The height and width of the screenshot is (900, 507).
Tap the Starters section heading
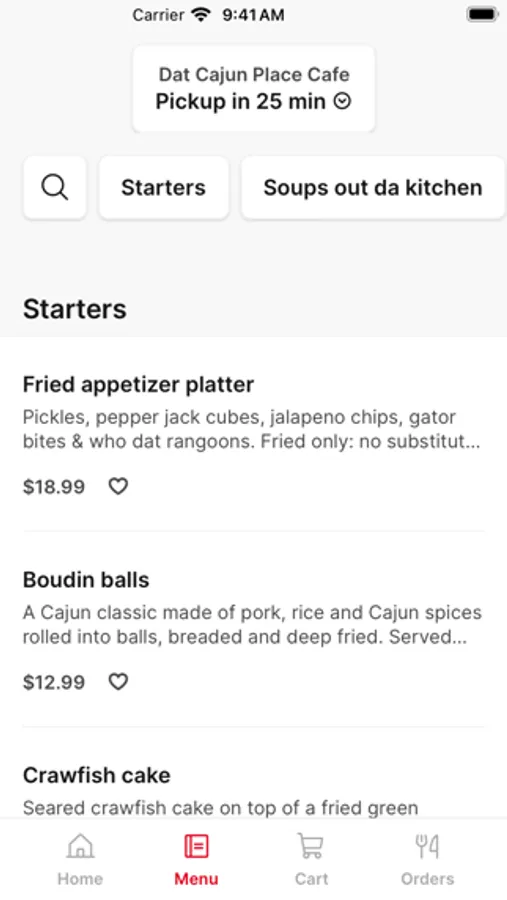pyautogui.click(x=75, y=309)
